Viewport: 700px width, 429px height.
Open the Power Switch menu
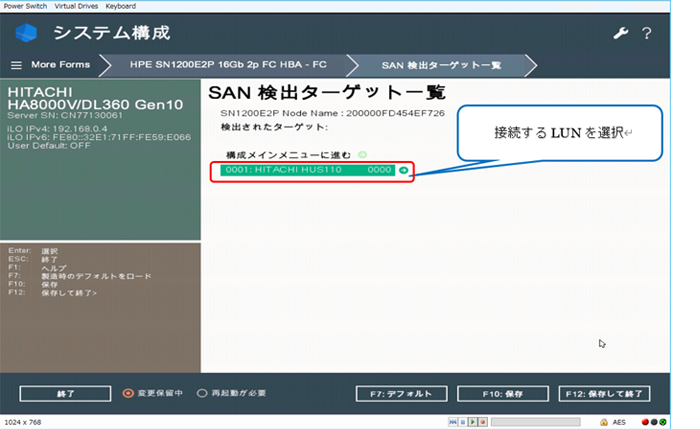point(25,6)
